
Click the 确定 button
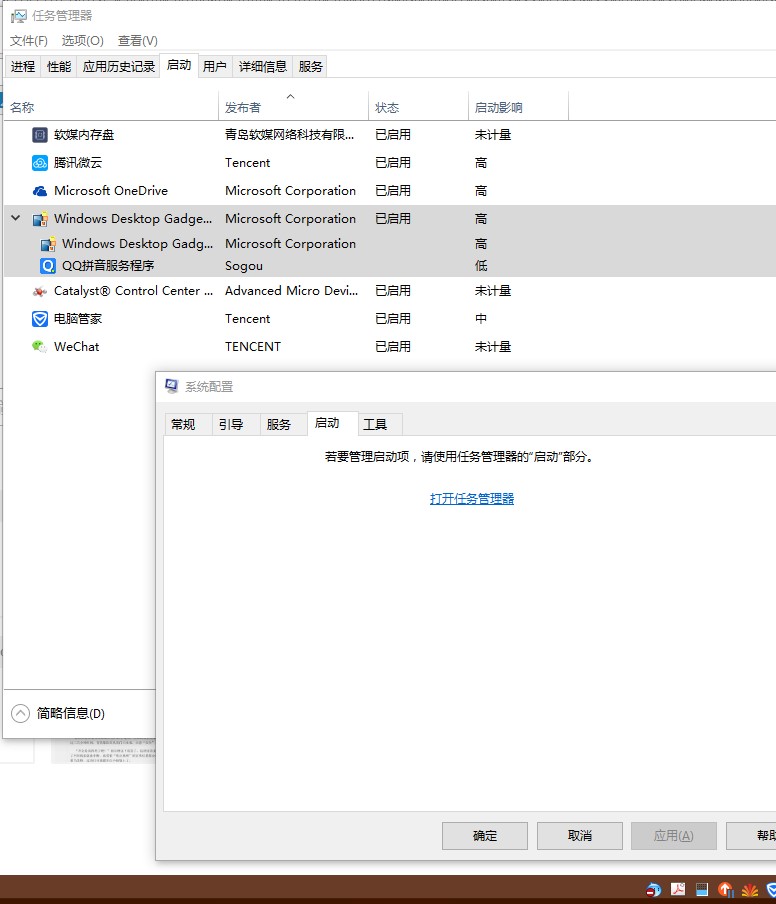click(485, 836)
